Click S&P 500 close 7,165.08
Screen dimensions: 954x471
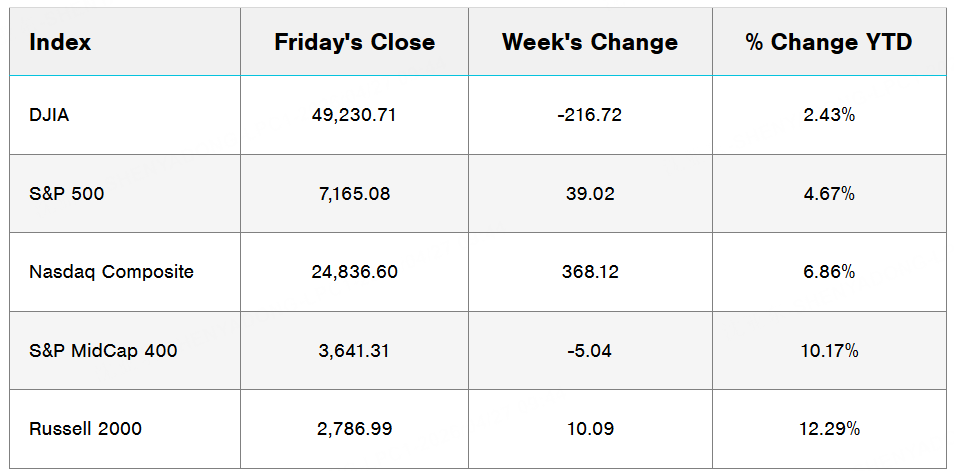coord(354,193)
